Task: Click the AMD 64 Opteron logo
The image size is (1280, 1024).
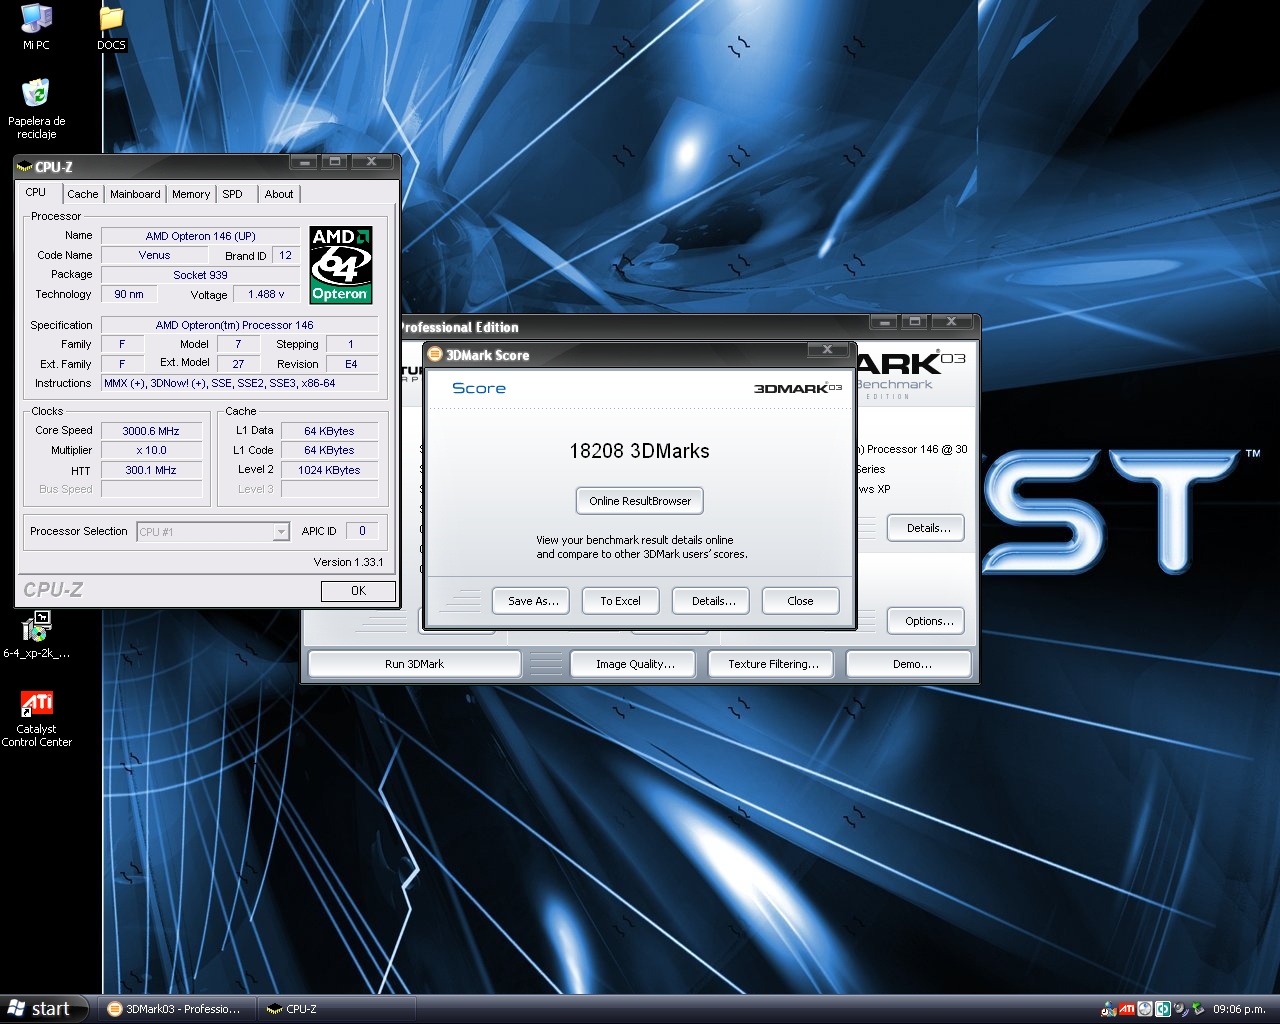Action: tap(340, 265)
